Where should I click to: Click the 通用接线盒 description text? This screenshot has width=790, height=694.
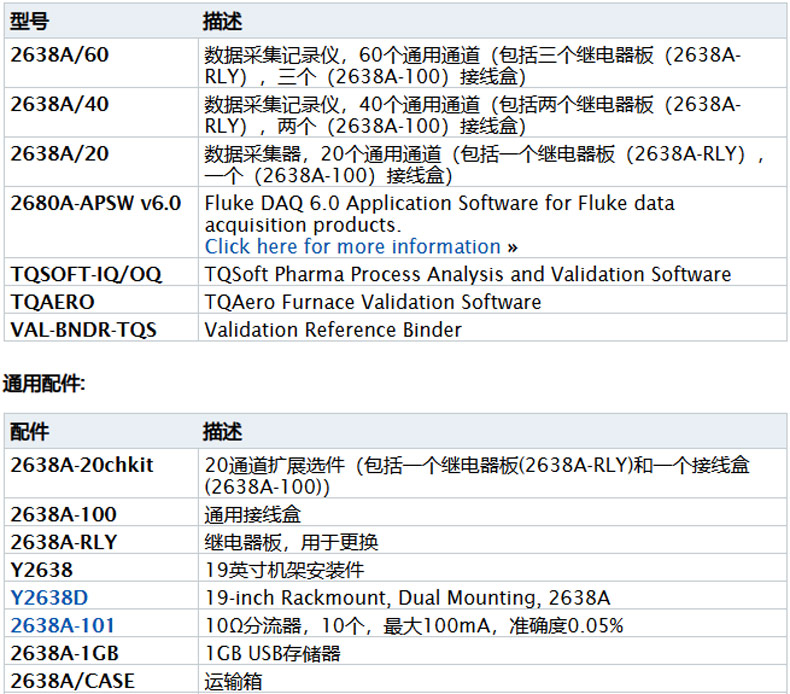(x=252, y=515)
